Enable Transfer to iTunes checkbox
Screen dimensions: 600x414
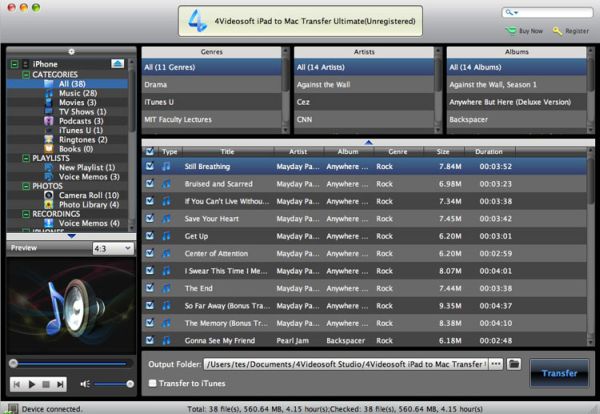pyautogui.click(x=152, y=383)
